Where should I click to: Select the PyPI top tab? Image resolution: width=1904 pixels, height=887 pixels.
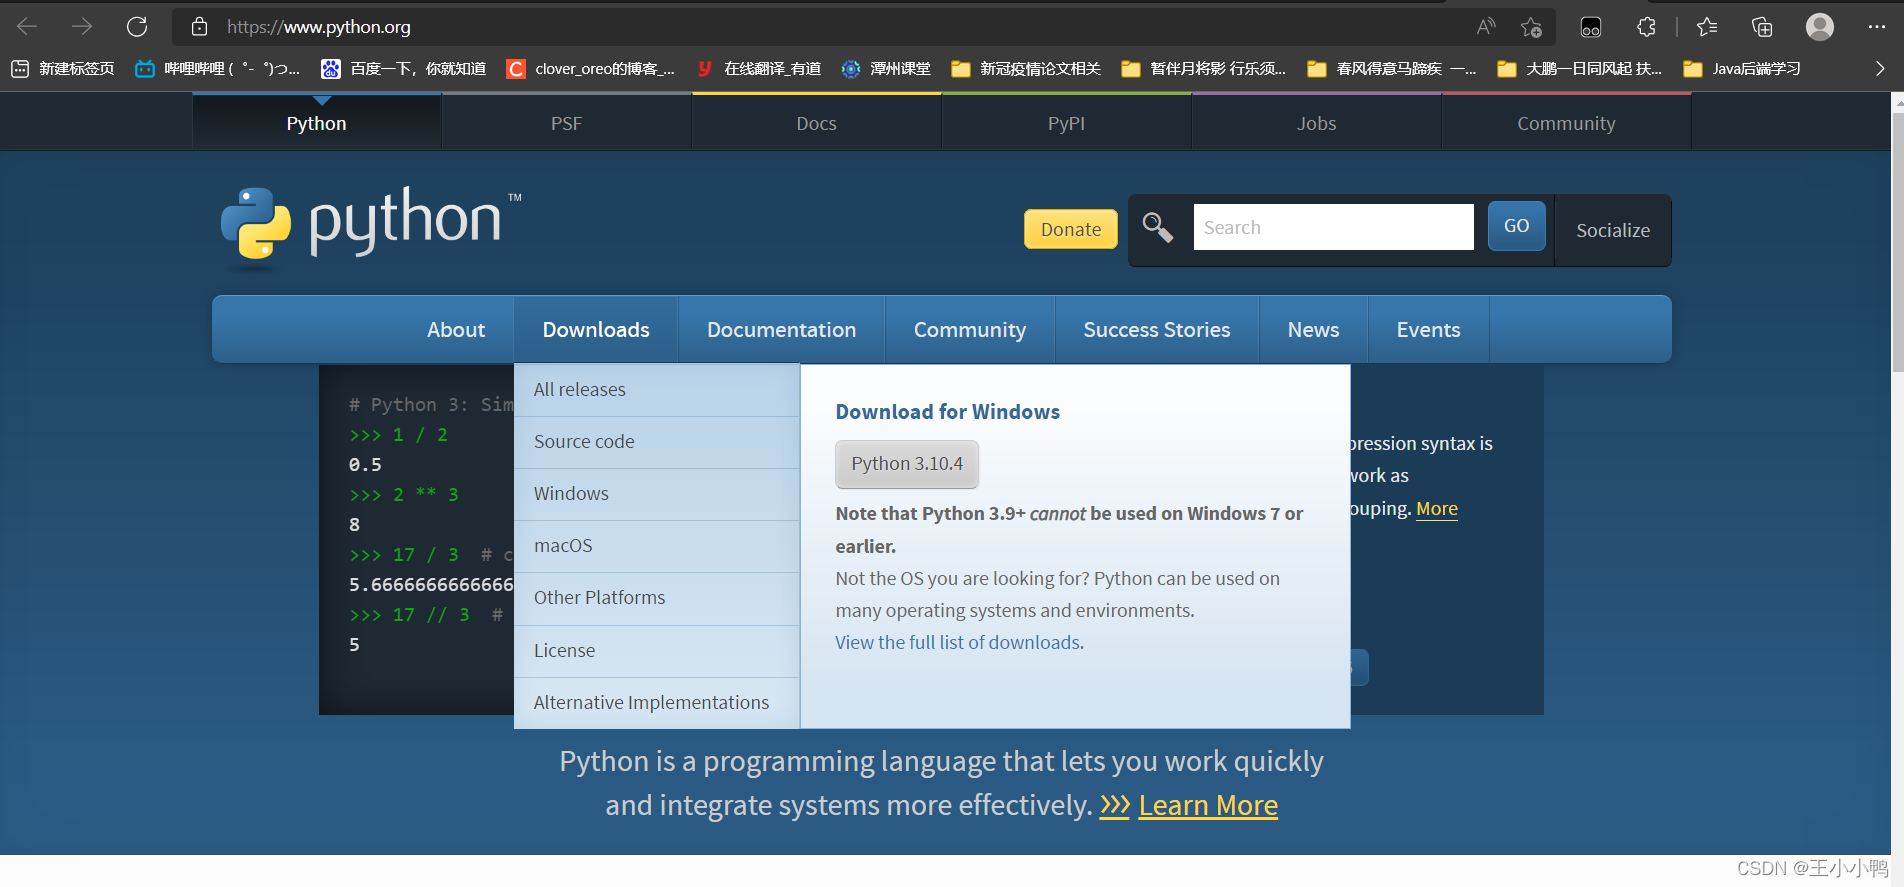point(1066,123)
